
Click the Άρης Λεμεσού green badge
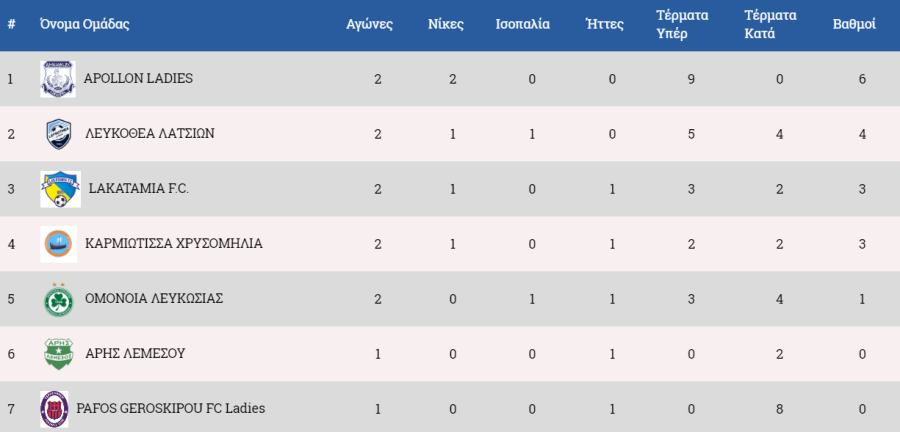pyautogui.click(x=59, y=354)
